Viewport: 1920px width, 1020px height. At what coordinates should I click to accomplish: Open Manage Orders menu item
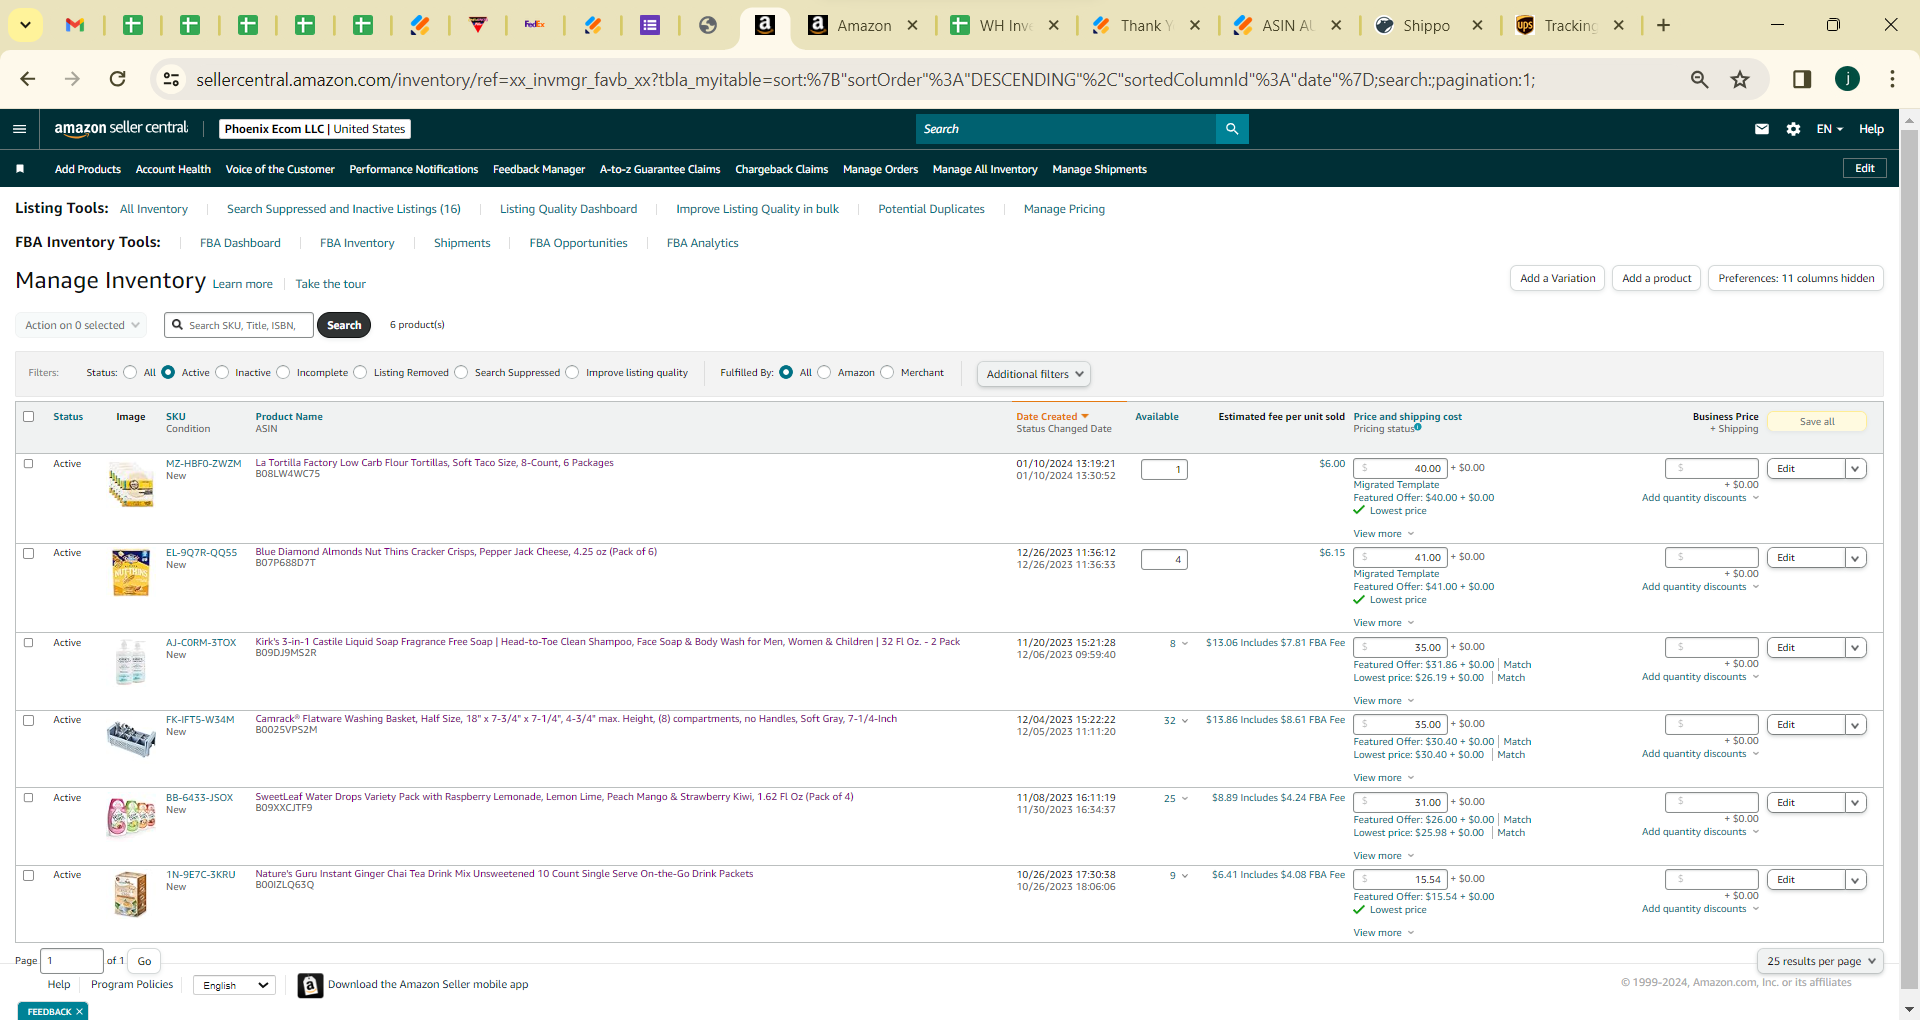point(880,169)
